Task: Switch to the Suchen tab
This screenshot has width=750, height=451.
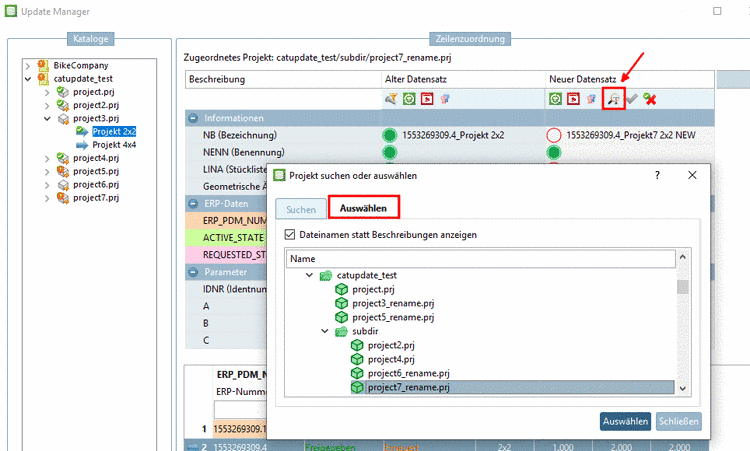Action: (x=301, y=209)
